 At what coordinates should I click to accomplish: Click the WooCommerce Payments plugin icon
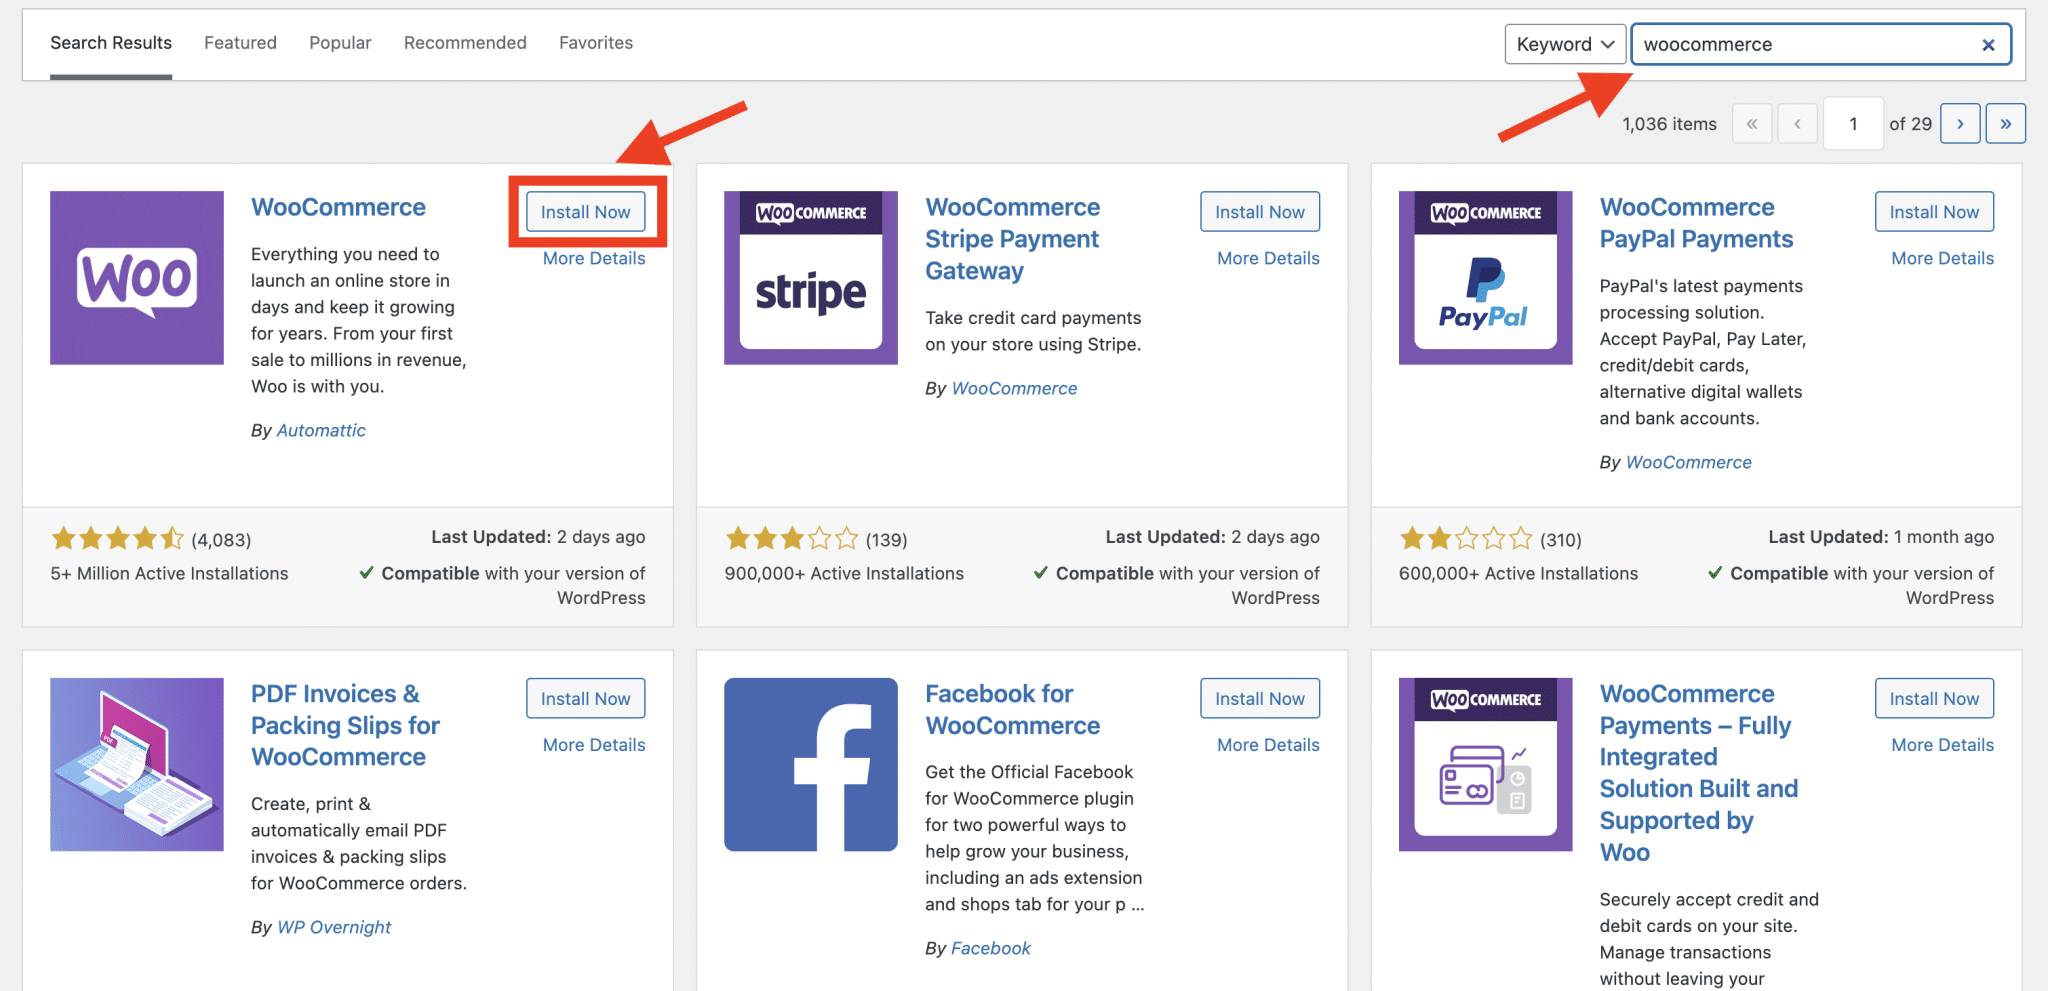tap(1485, 765)
